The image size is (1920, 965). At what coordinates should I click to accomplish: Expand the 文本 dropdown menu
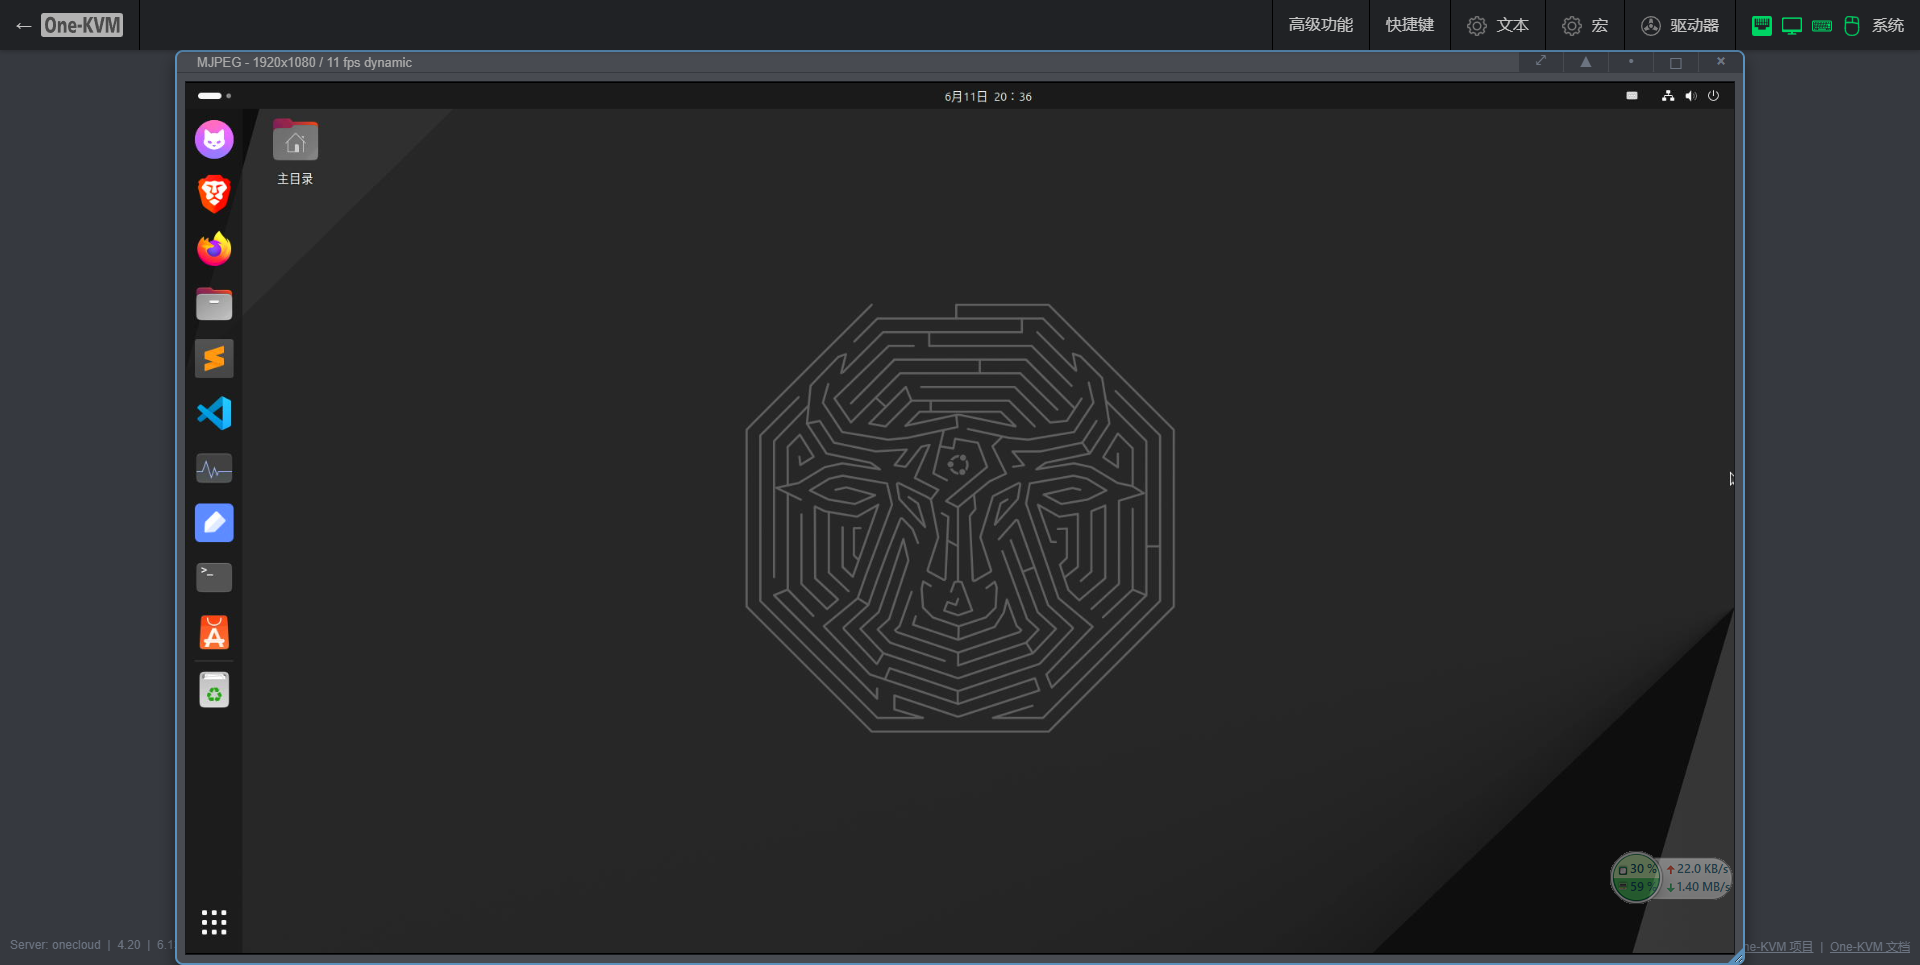1498,25
